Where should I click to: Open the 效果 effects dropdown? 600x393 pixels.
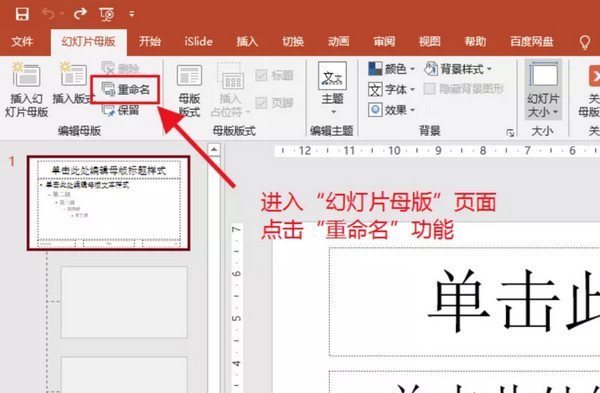point(391,110)
